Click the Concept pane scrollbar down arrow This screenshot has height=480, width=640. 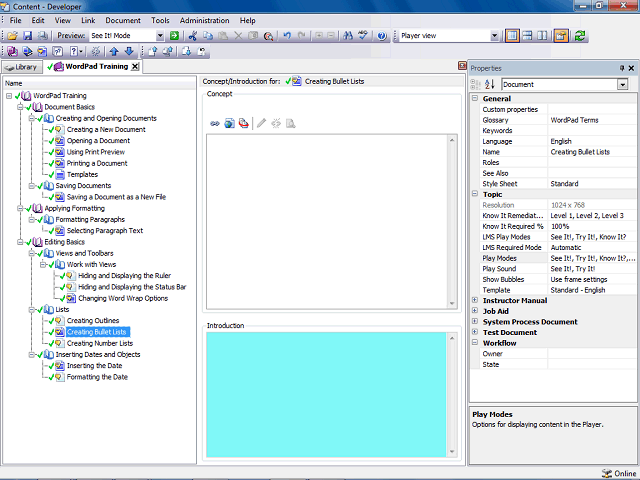(452, 304)
